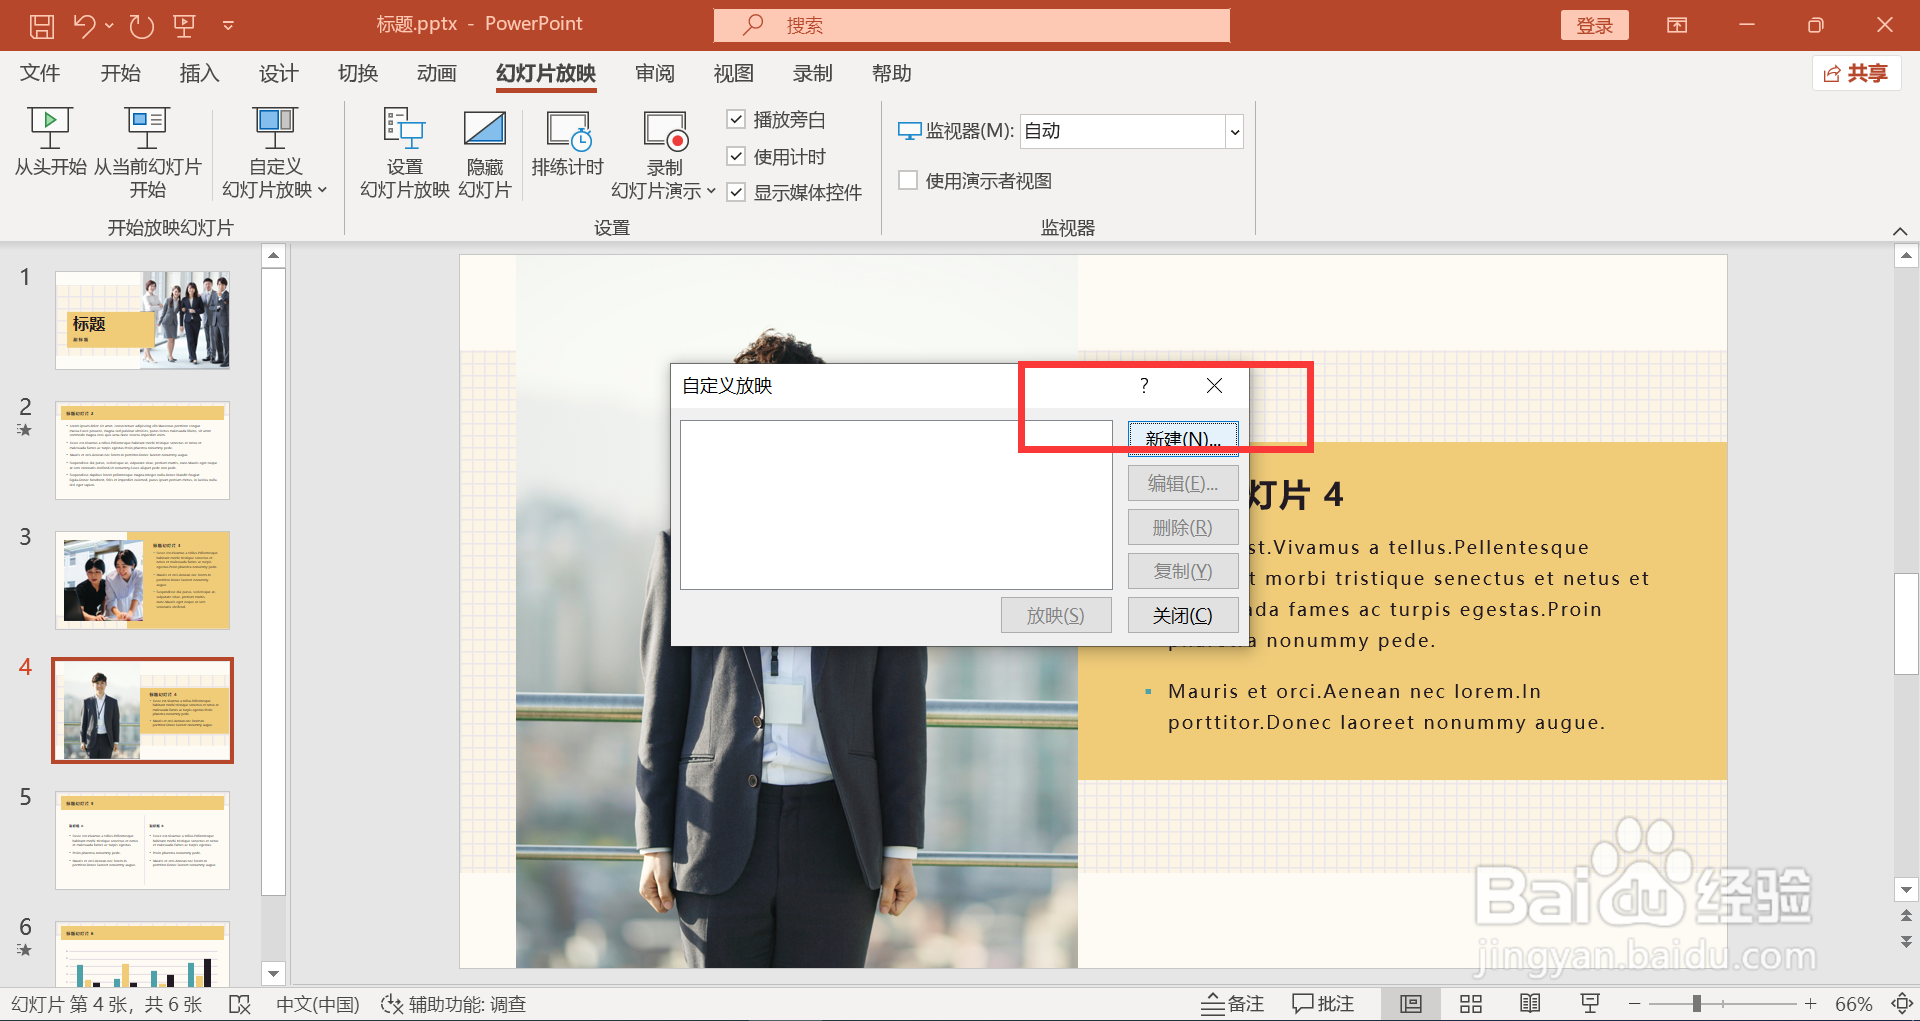Click 关闭(C) in custom show dialog
The height and width of the screenshot is (1021, 1920).
(x=1183, y=615)
